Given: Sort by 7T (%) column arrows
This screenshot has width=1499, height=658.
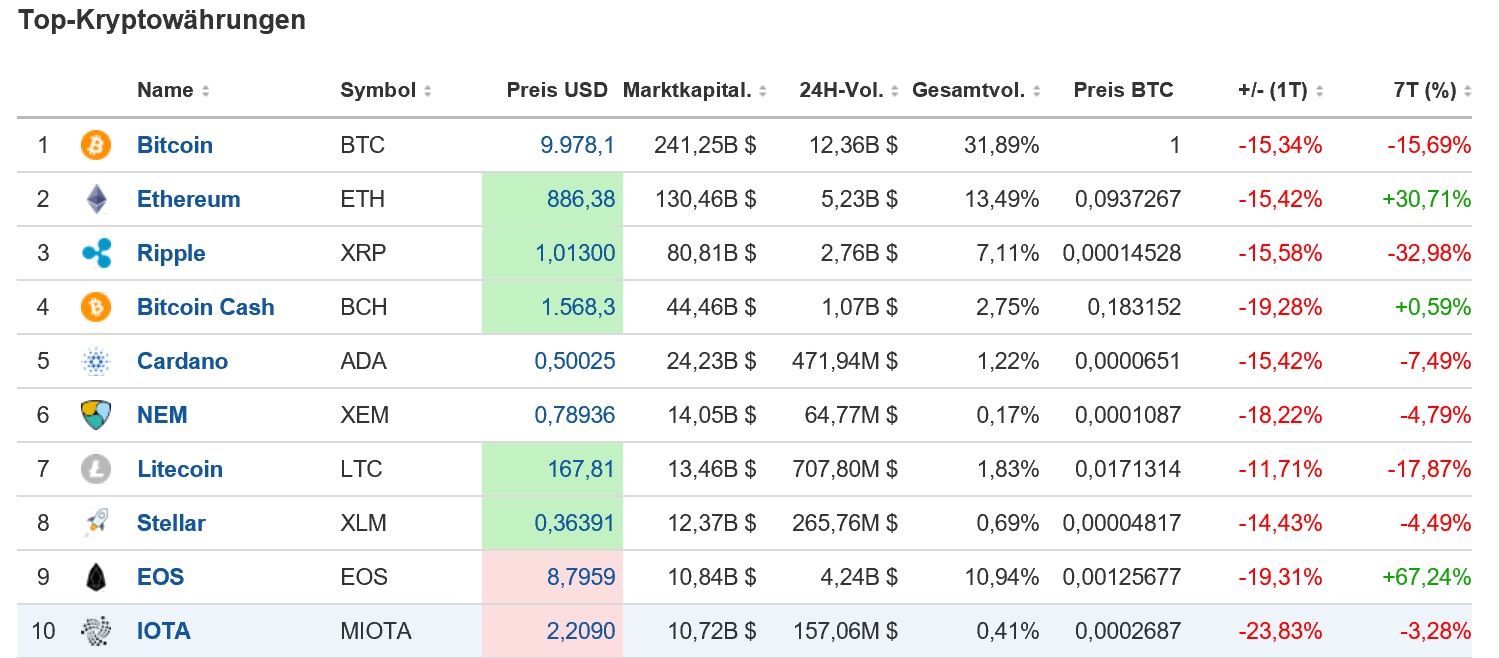Looking at the screenshot, I should (x=1467, y=91).
